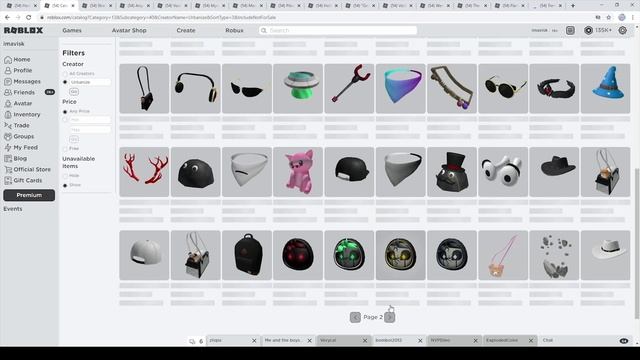Select the All Creators radio button
Viewport: 640px width, 360px height.
(x=65, y=74)
